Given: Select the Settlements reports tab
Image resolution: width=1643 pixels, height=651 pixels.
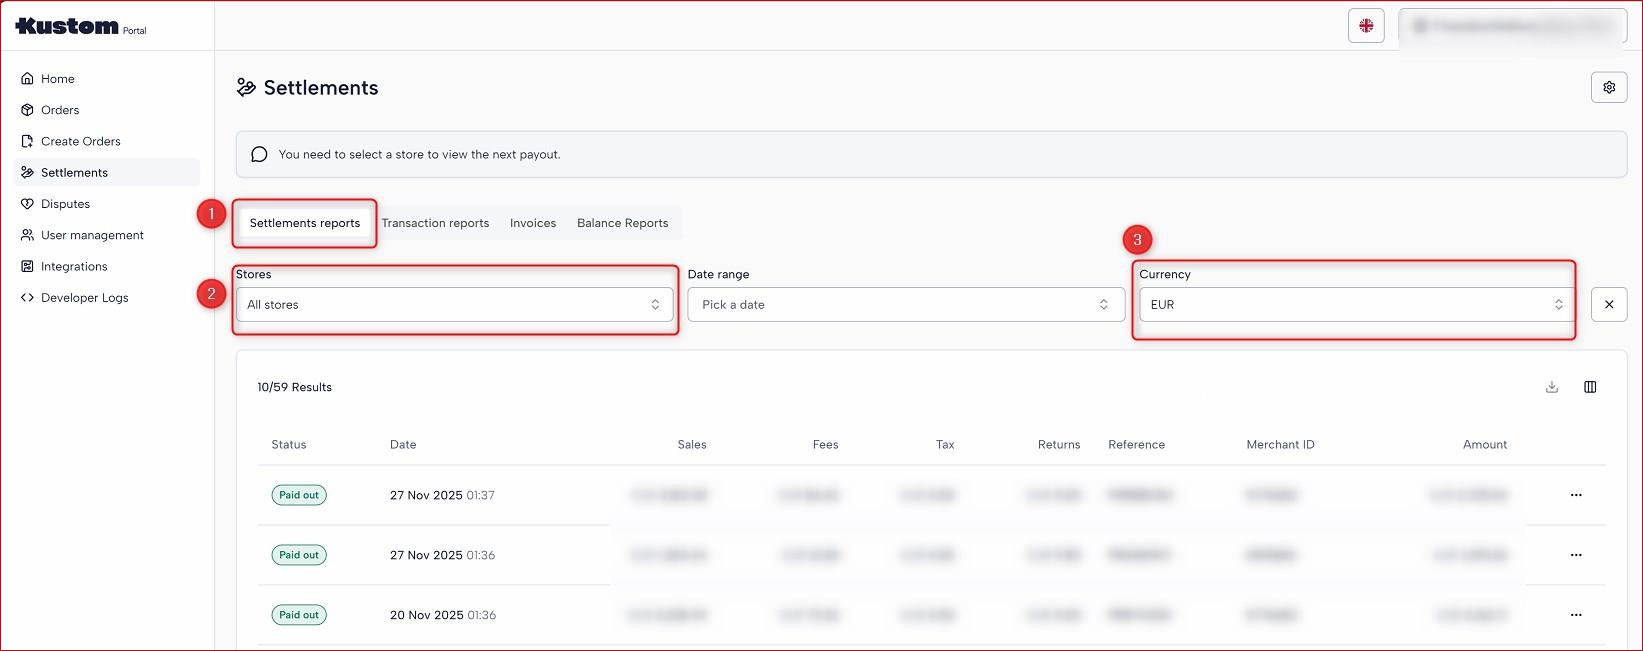Looking at the screenshot, I should [304, 223].
